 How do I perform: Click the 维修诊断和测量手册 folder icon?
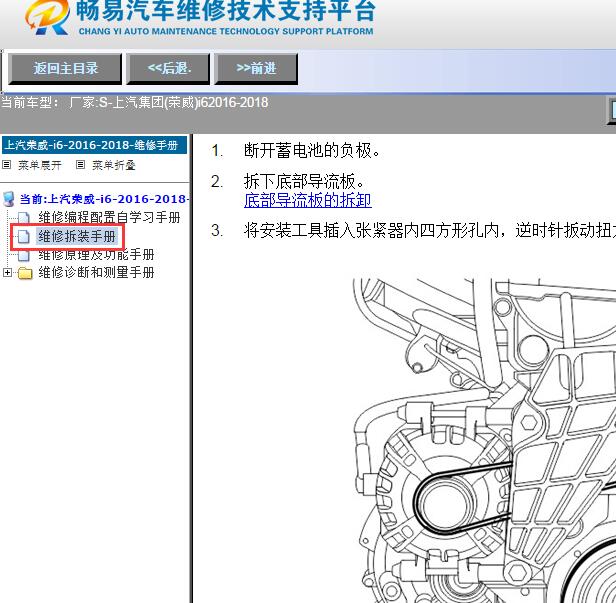coord(25,273)
